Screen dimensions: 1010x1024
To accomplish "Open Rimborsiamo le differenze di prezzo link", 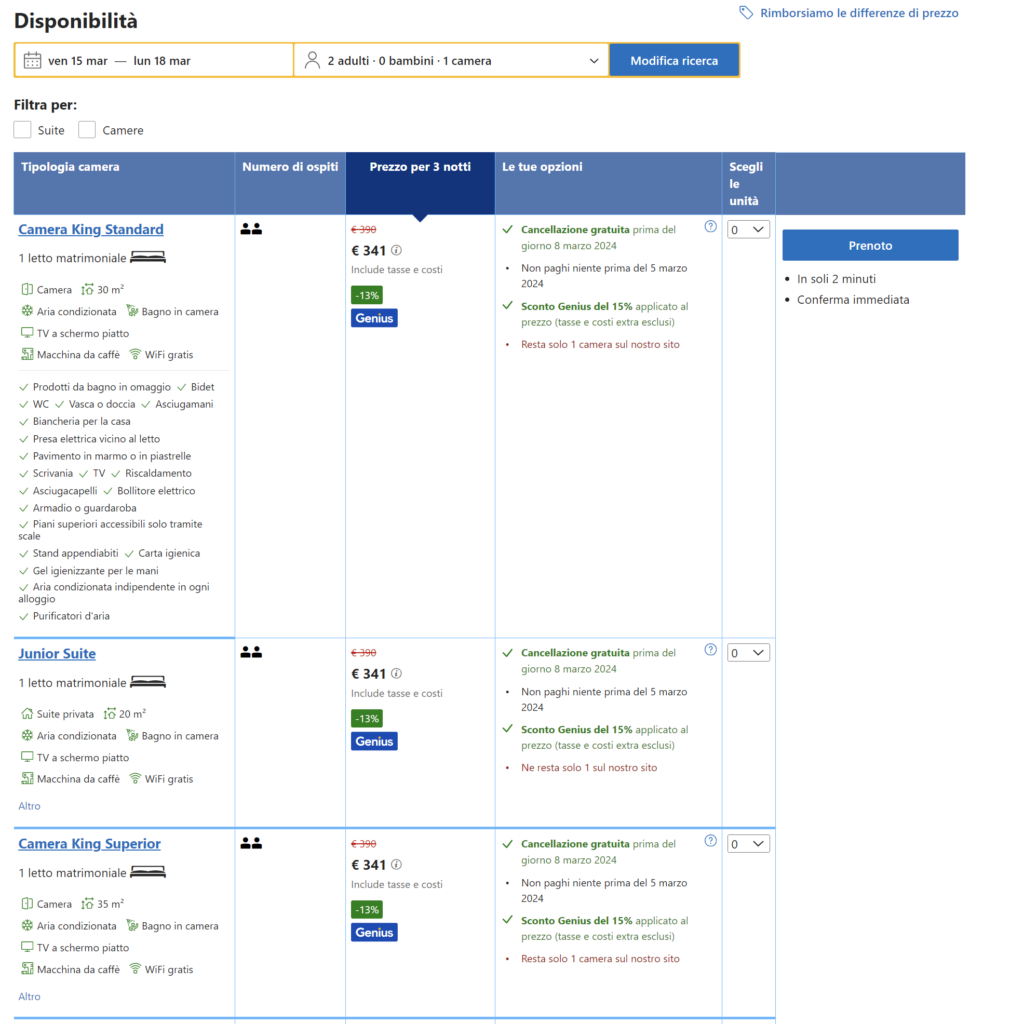I will [x=859, y=13].
